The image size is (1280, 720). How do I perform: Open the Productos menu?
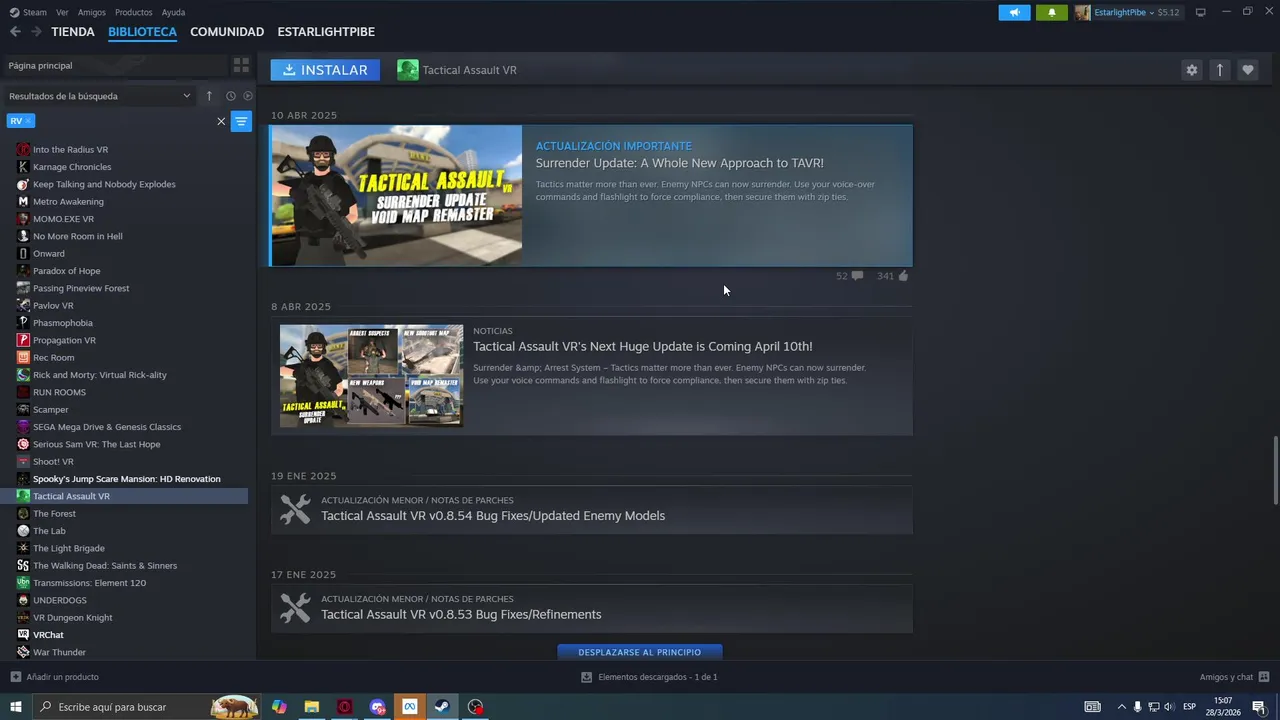coord(134,12)
